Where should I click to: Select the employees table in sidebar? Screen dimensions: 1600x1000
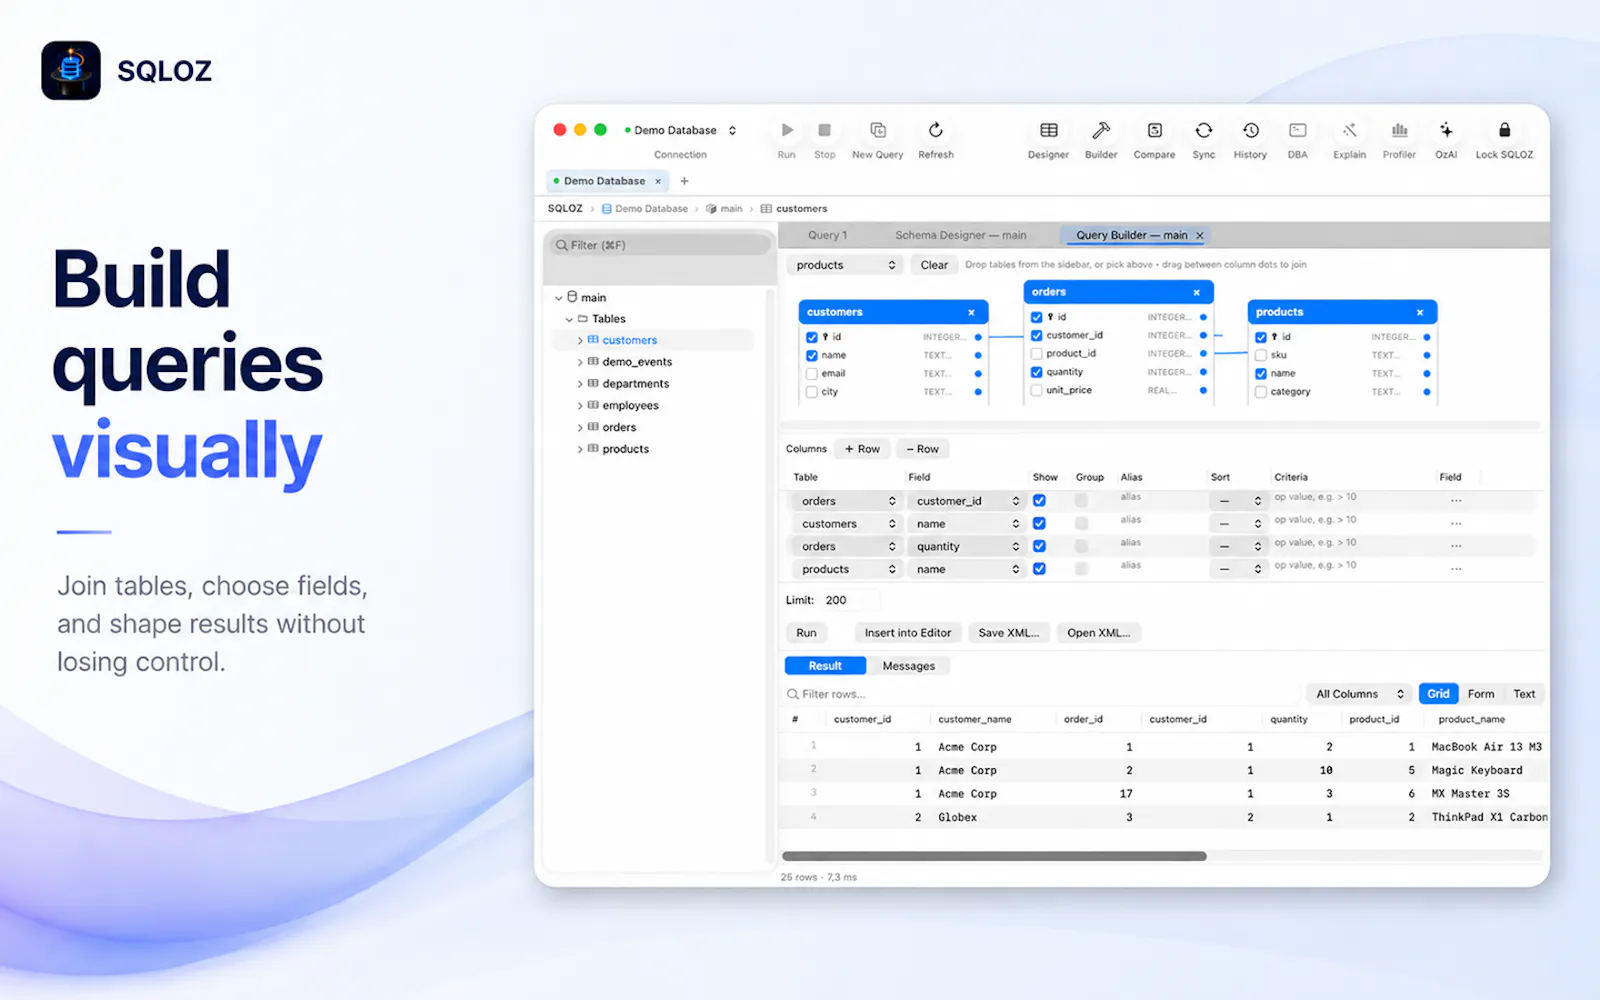630,406
